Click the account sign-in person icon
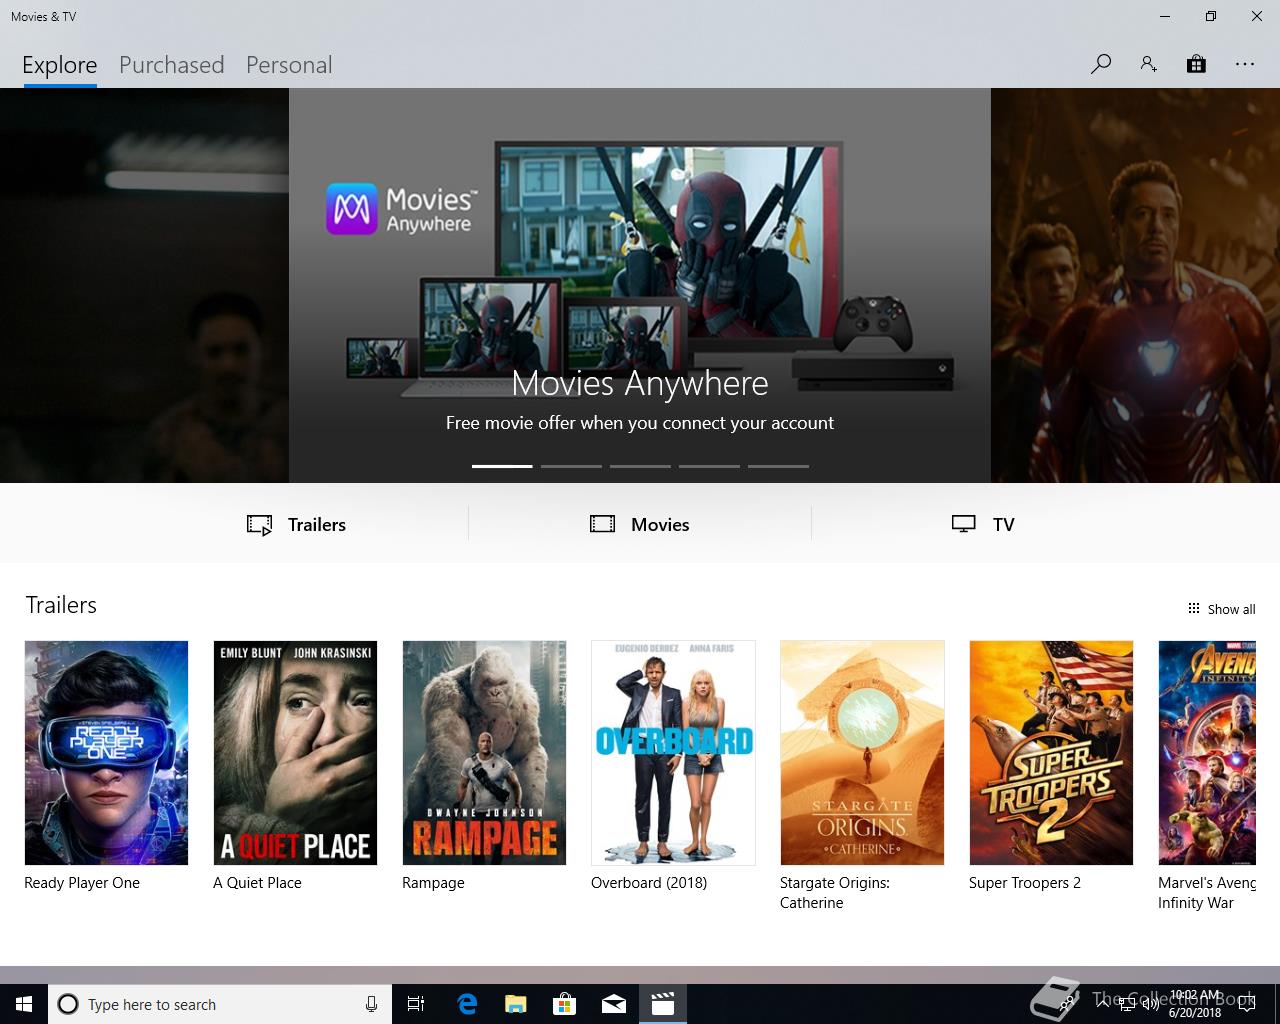1280x1024 pixels. [1148, 64]
